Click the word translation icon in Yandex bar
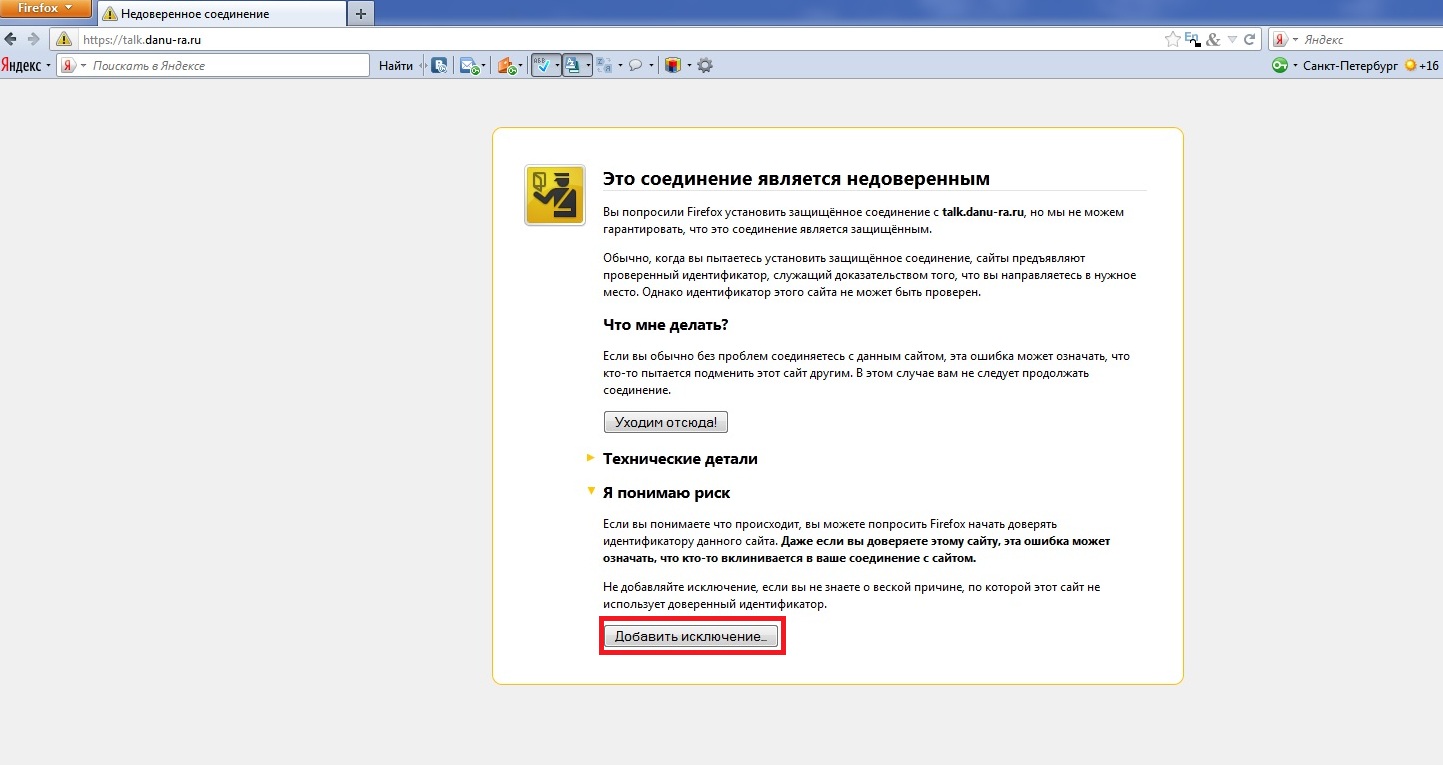This screenshot has width=1443, height=765. 604,65
